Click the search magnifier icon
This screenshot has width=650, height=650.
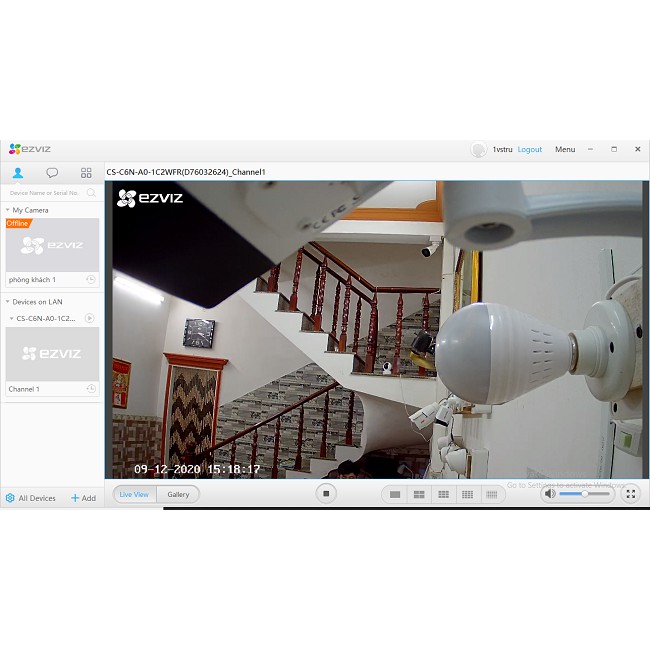pos(91,192)
